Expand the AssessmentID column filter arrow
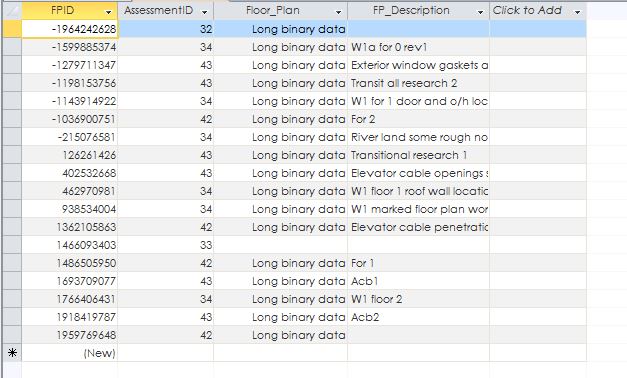 pos(204,12)
